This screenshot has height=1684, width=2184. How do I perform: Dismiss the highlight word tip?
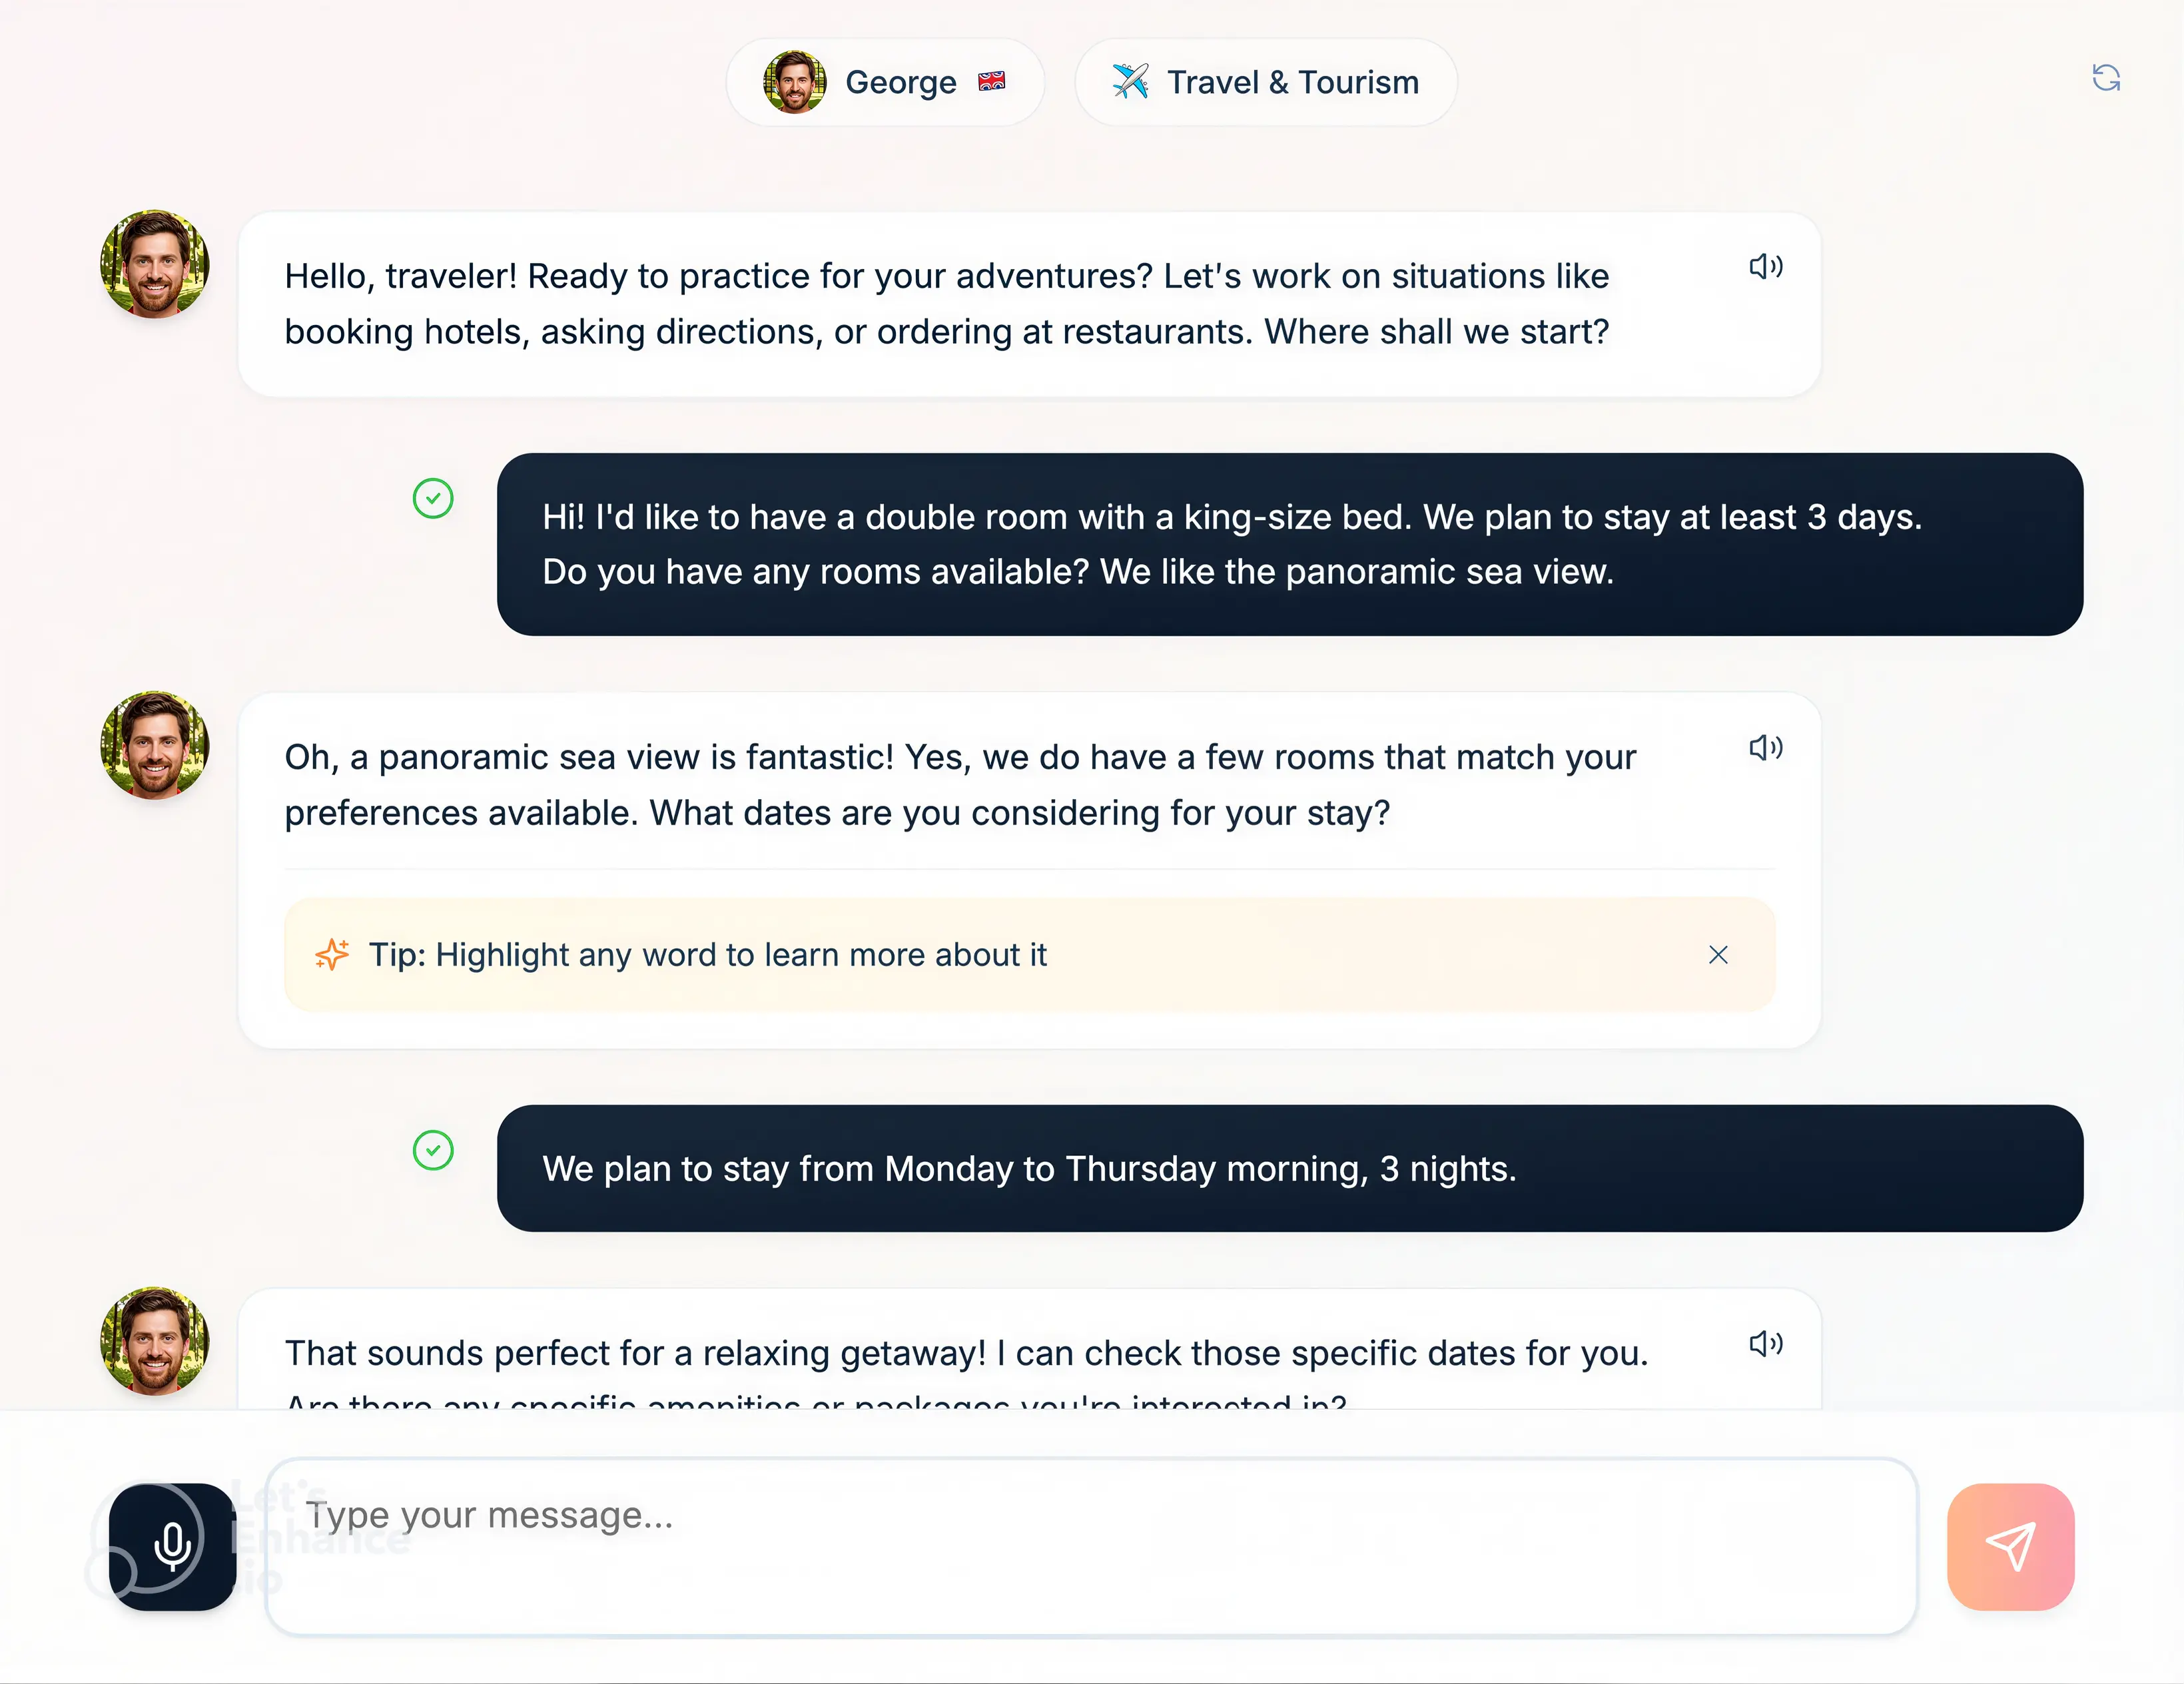(x=1718, y=955)
